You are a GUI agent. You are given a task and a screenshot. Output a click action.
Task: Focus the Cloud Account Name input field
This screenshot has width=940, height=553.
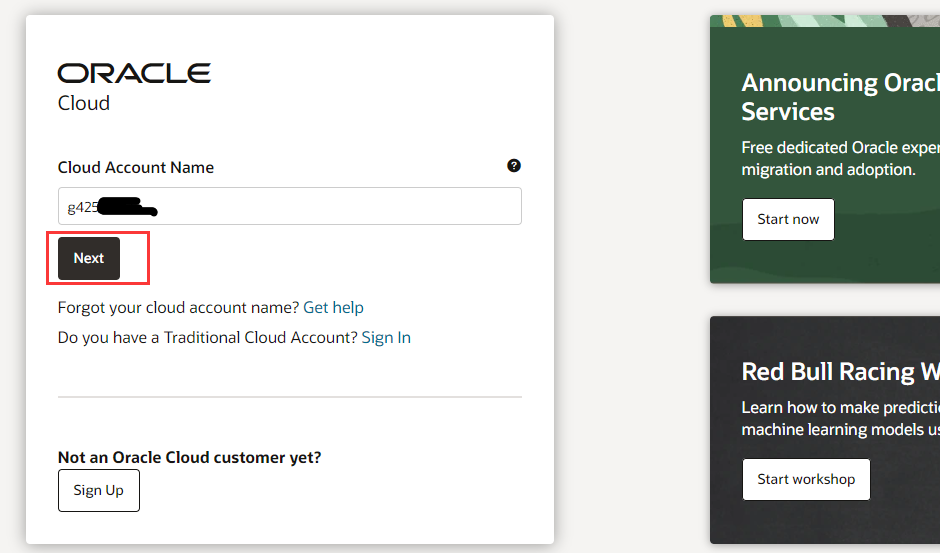(x=290, y=206)
